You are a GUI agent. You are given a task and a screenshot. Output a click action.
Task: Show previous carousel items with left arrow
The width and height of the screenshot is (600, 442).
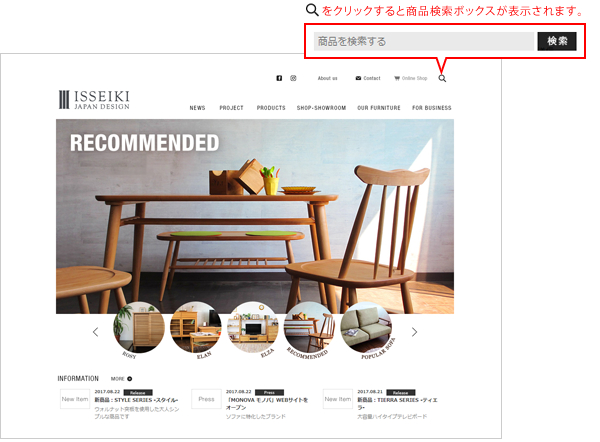[x=96, y=332]
